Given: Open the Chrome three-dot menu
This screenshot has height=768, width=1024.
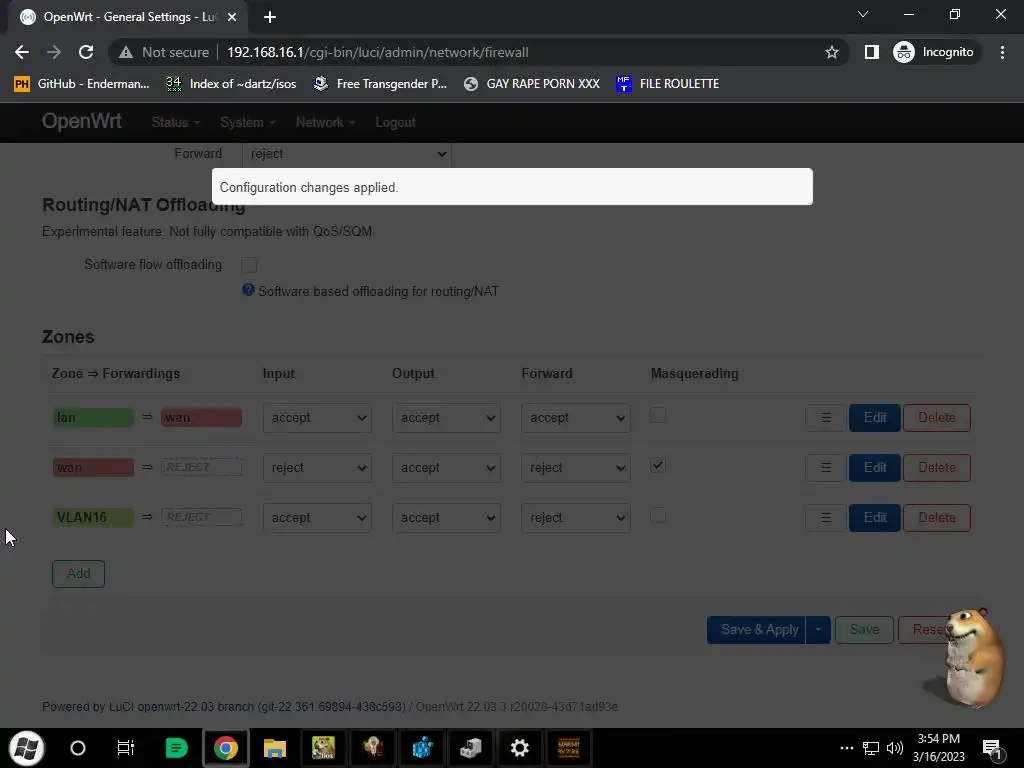Looking at the screenshot, I should pyautogui.click(x=1002, y=52).
